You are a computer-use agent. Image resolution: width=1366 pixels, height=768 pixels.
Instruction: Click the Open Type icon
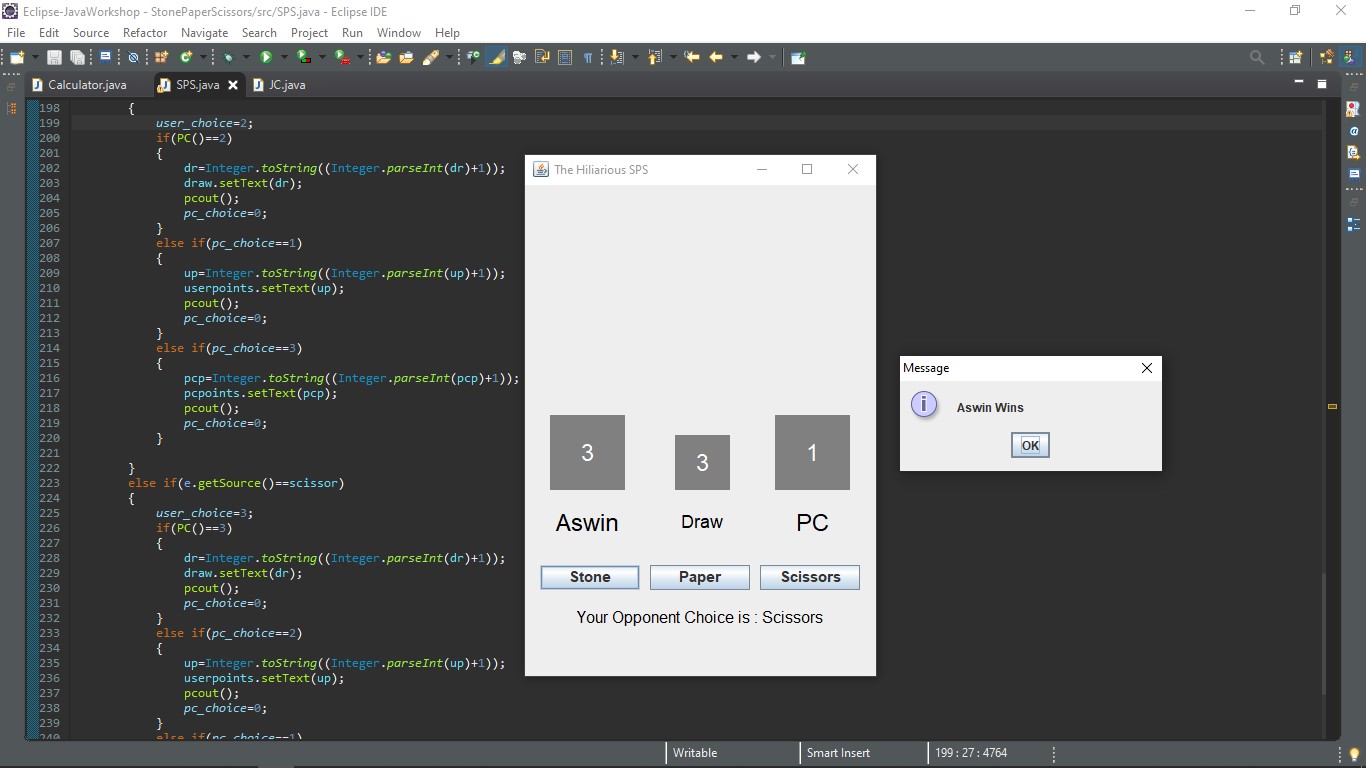(383, 58)
